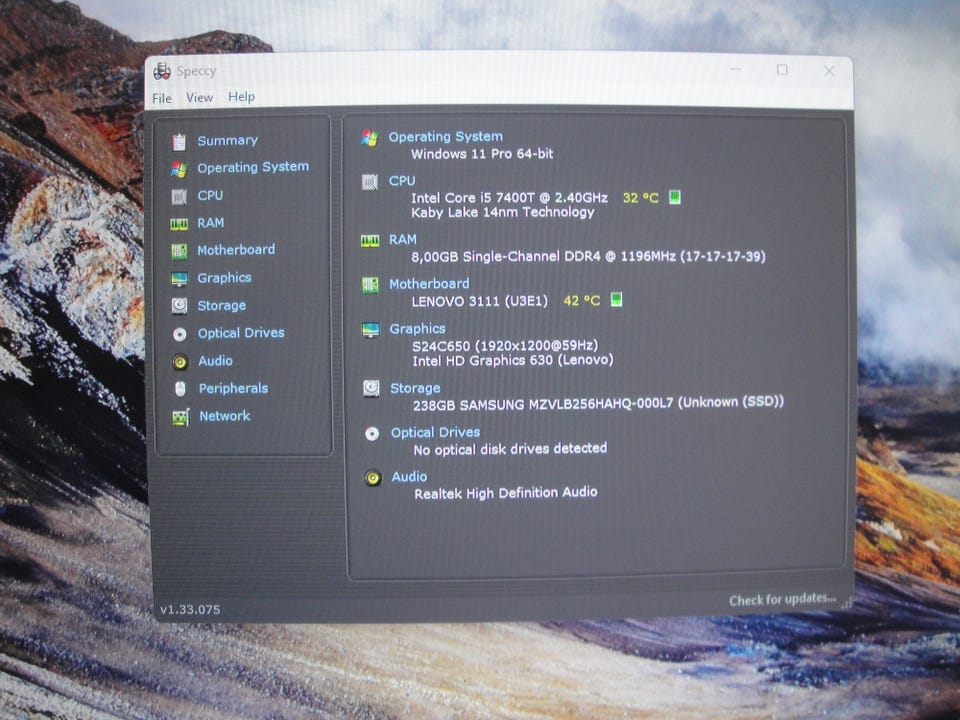The height and width of the screenshot is (720, 960).
Task: Click the No optical disk drives detected text
Action: [x=511, y=449]
